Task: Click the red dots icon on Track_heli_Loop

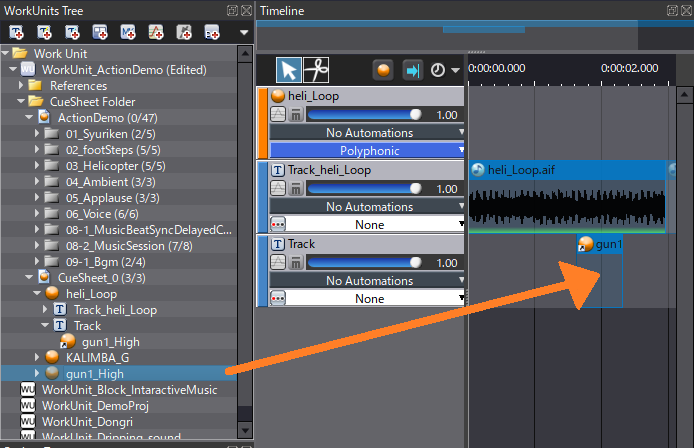Action: coord(278,224)
